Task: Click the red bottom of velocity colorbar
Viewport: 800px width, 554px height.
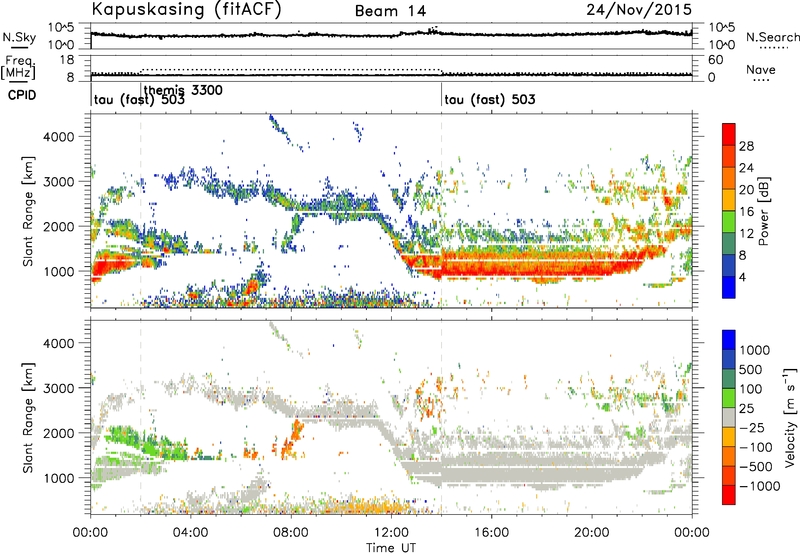Action: click(729, 495)
